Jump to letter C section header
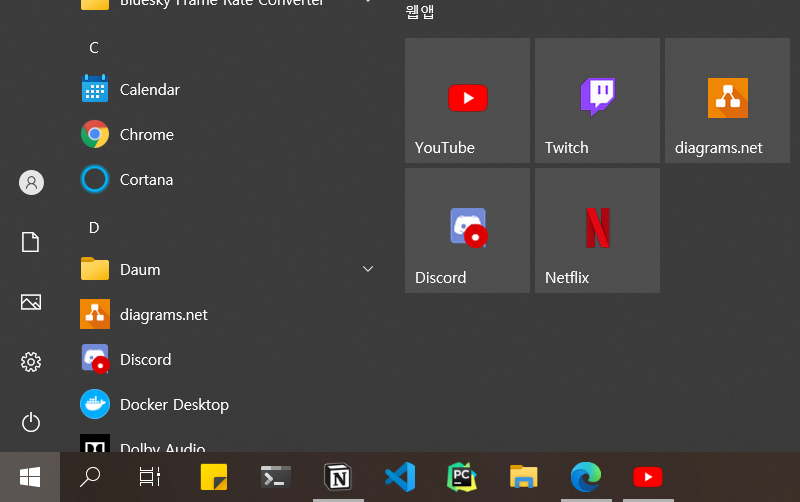Screen dimensions: 800x502 pyautogui.click(x=94, y=47)
